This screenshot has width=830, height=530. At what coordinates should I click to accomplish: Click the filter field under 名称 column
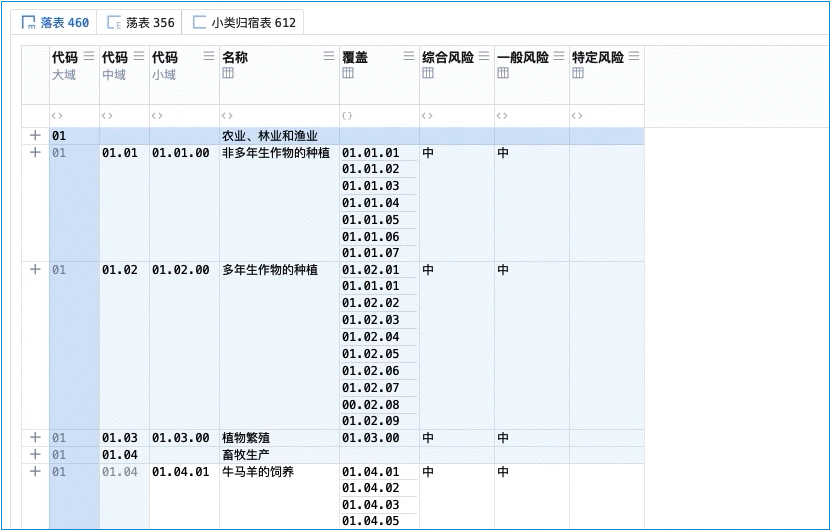pyautogui.click(x=279, y=116)
